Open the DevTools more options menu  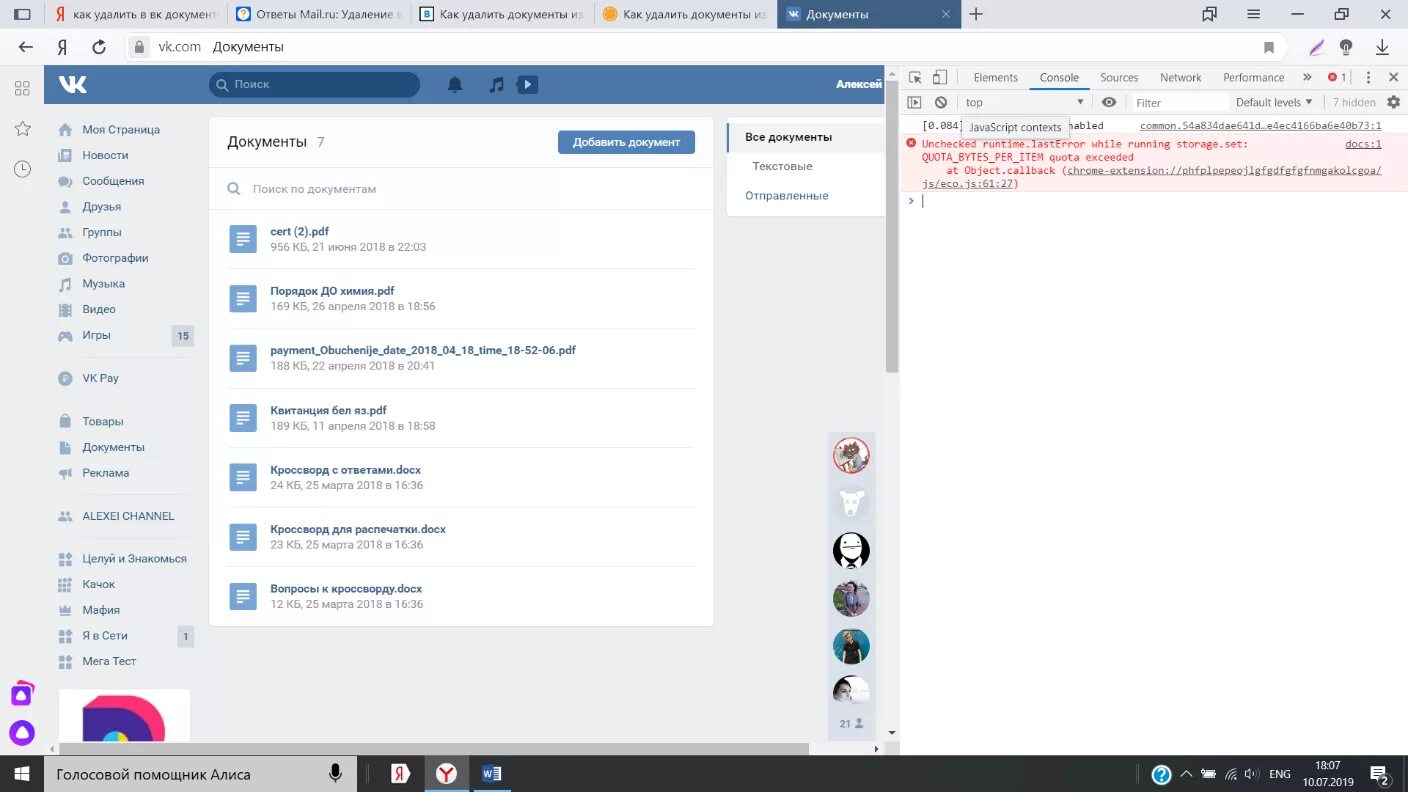1369,77
